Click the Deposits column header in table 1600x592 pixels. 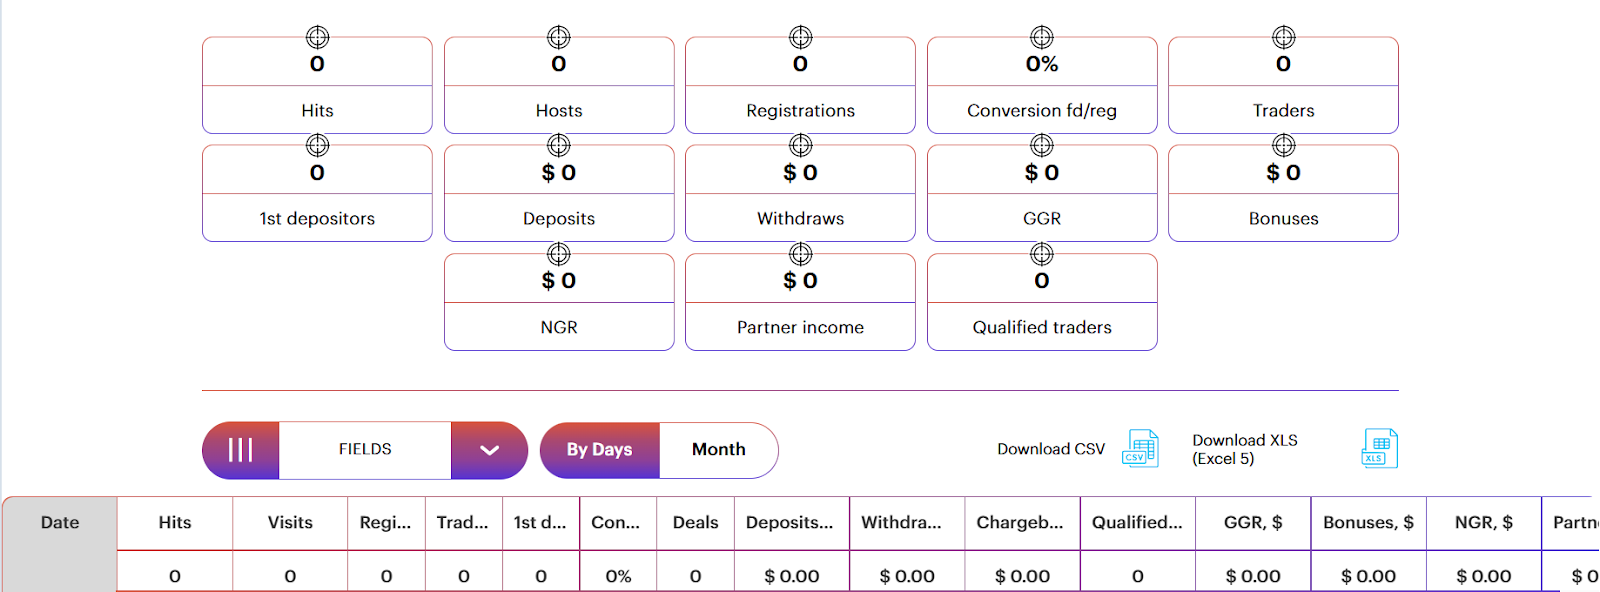click(x=790, y=523)
